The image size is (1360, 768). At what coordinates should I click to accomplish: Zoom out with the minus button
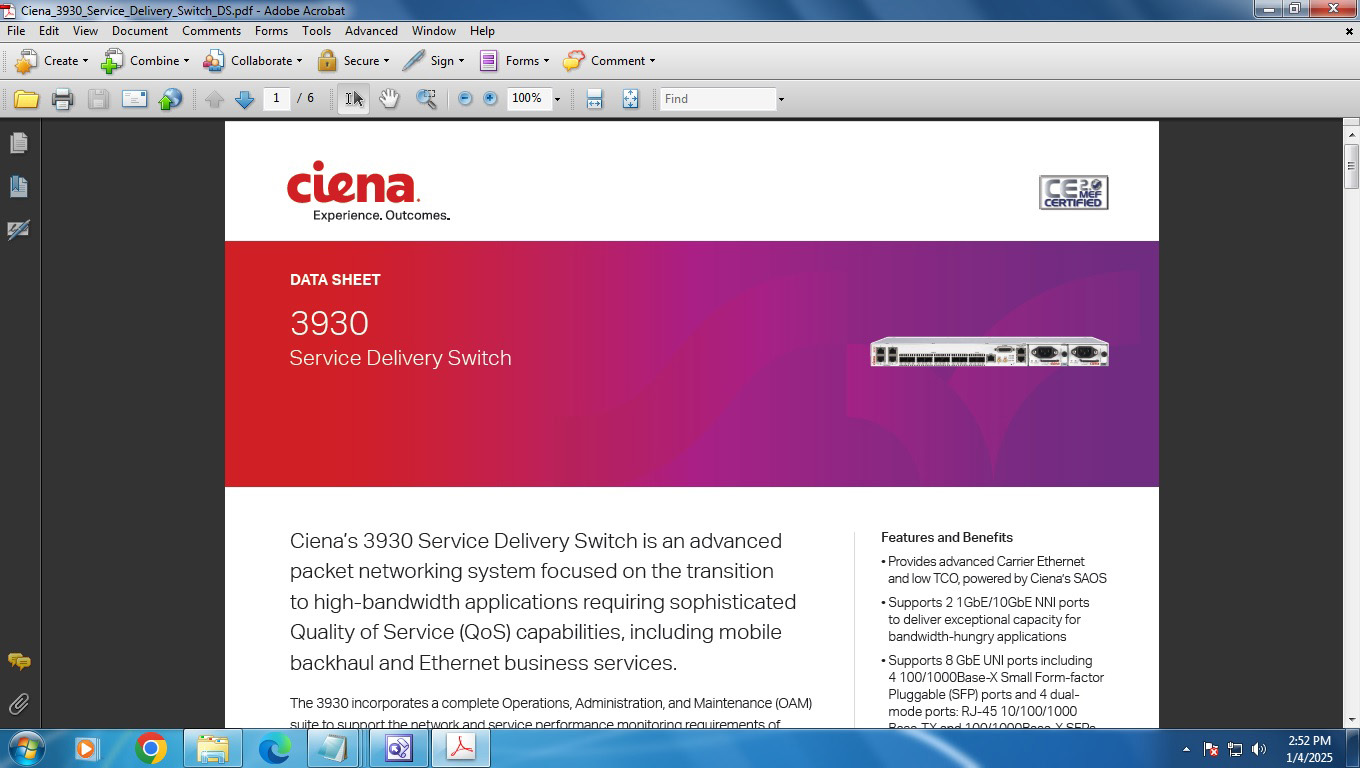465,99
